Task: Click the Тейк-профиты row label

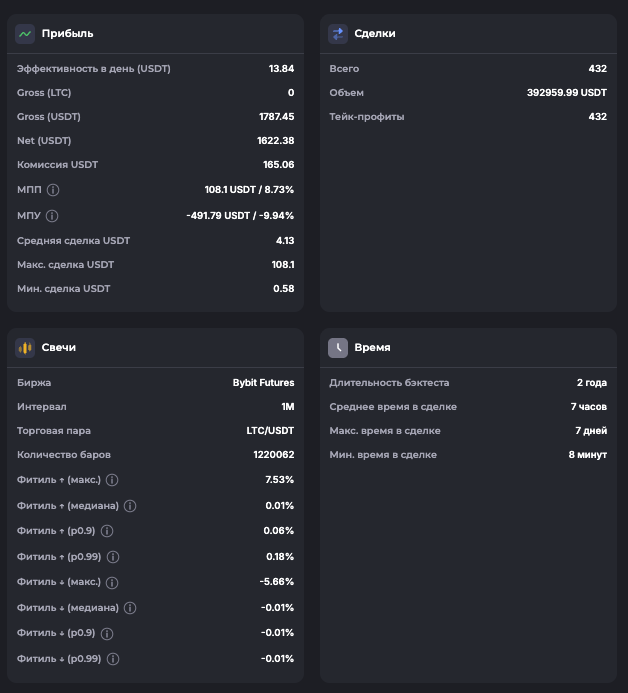Action: 367,117
